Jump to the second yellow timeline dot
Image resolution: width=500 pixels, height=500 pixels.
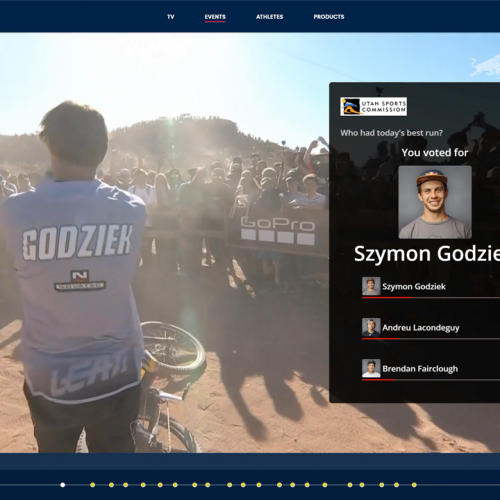click(x=111, y=485)
